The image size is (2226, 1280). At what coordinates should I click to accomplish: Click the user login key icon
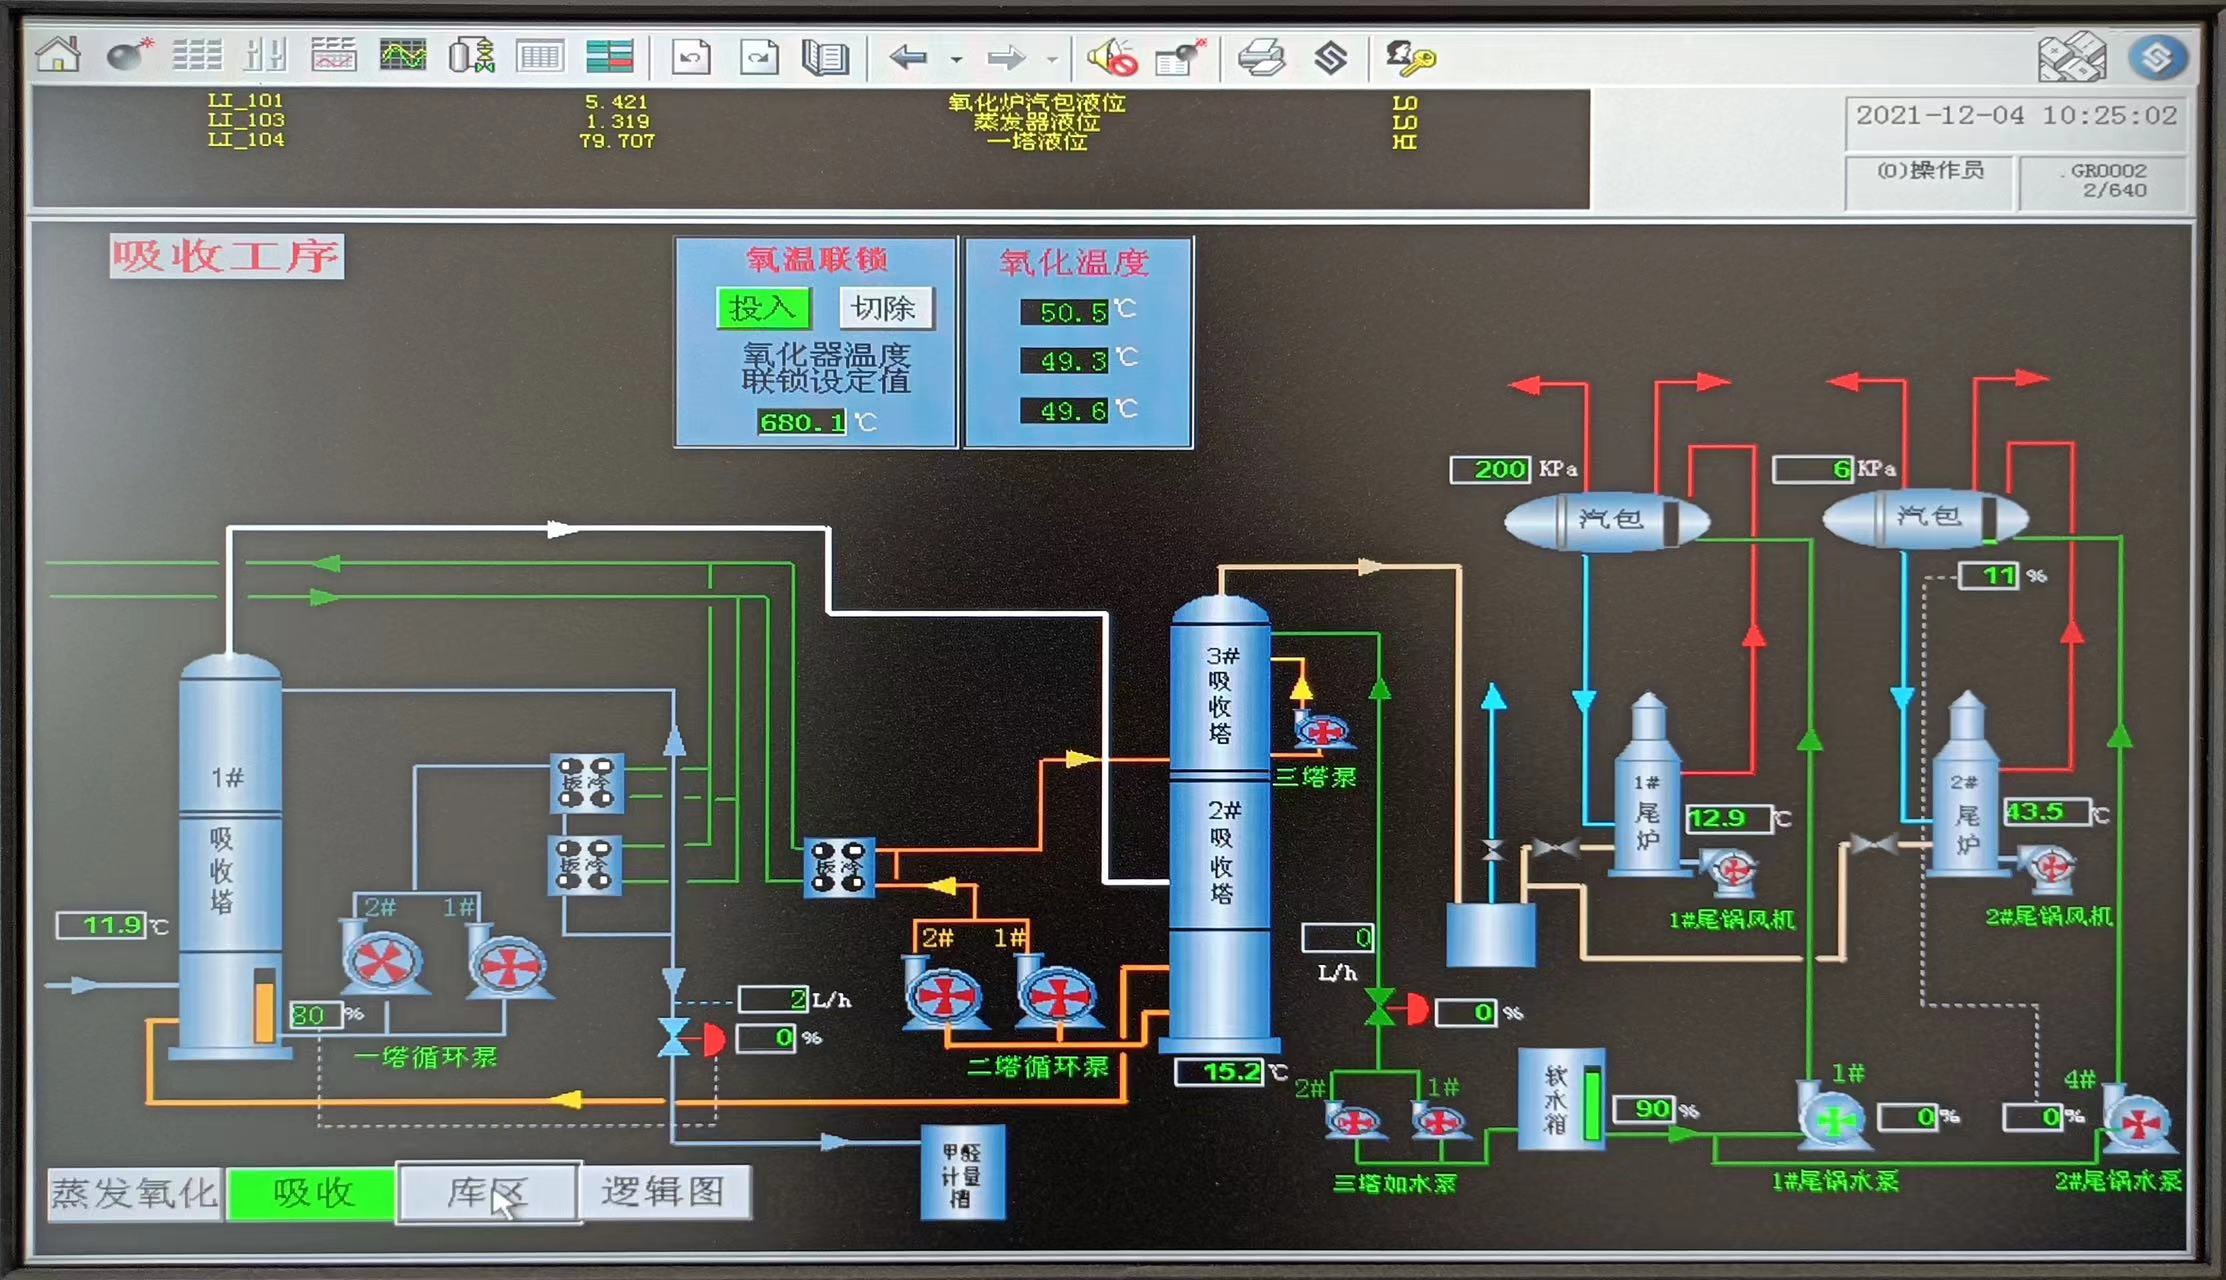point(1409,57)
